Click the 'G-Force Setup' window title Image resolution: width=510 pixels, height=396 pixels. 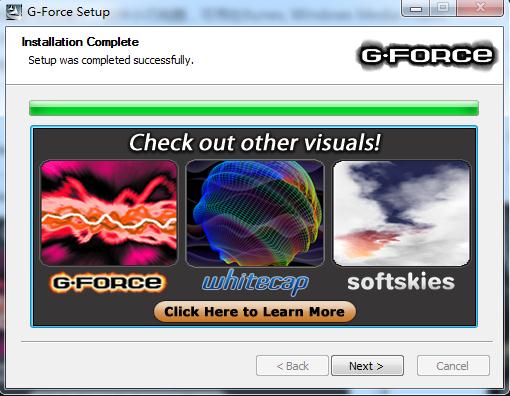(x=68, y=12)
